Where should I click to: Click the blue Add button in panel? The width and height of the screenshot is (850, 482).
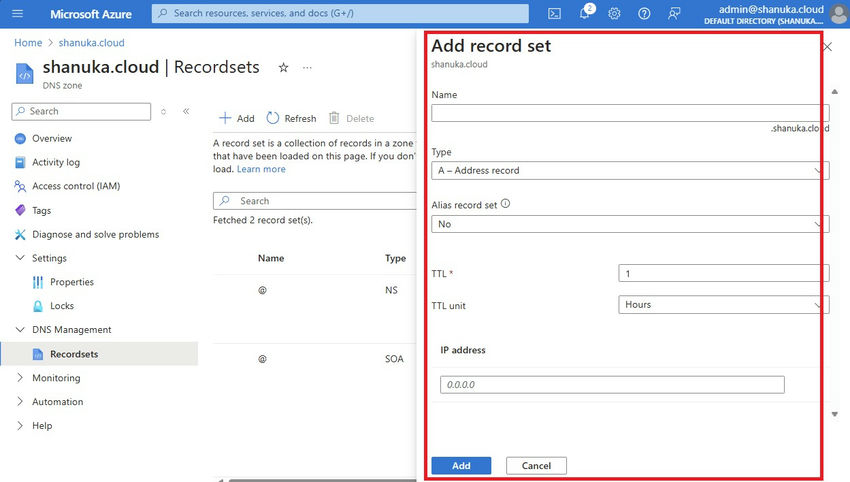pyautogui.click(x=461, y=466)
